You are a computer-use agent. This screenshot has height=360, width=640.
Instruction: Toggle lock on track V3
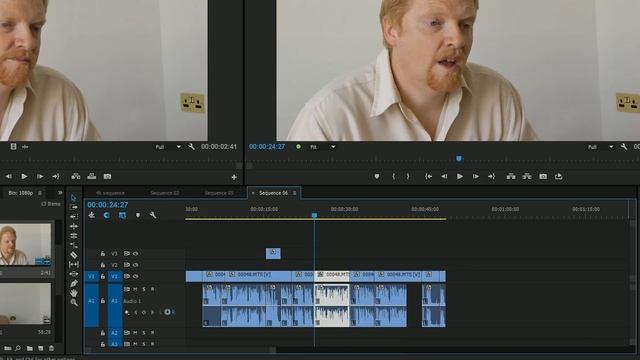(103, 253)
